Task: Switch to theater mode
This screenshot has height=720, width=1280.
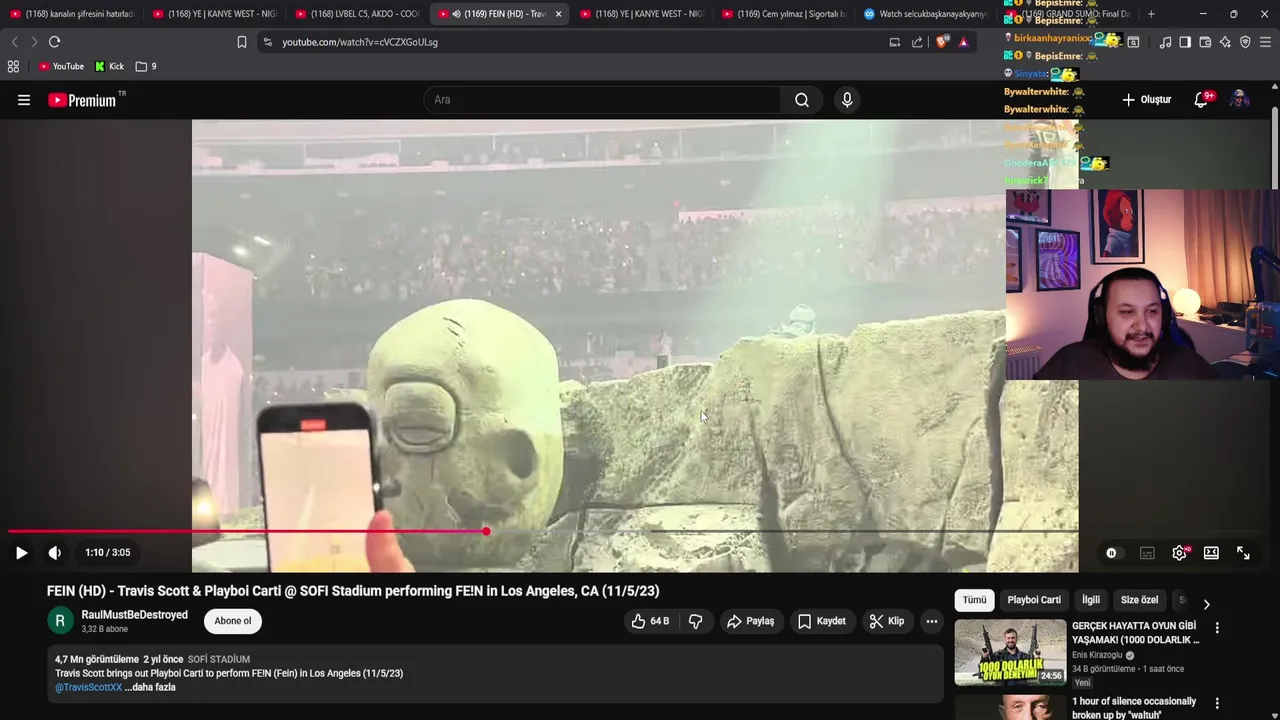Action: point(1211,553)
